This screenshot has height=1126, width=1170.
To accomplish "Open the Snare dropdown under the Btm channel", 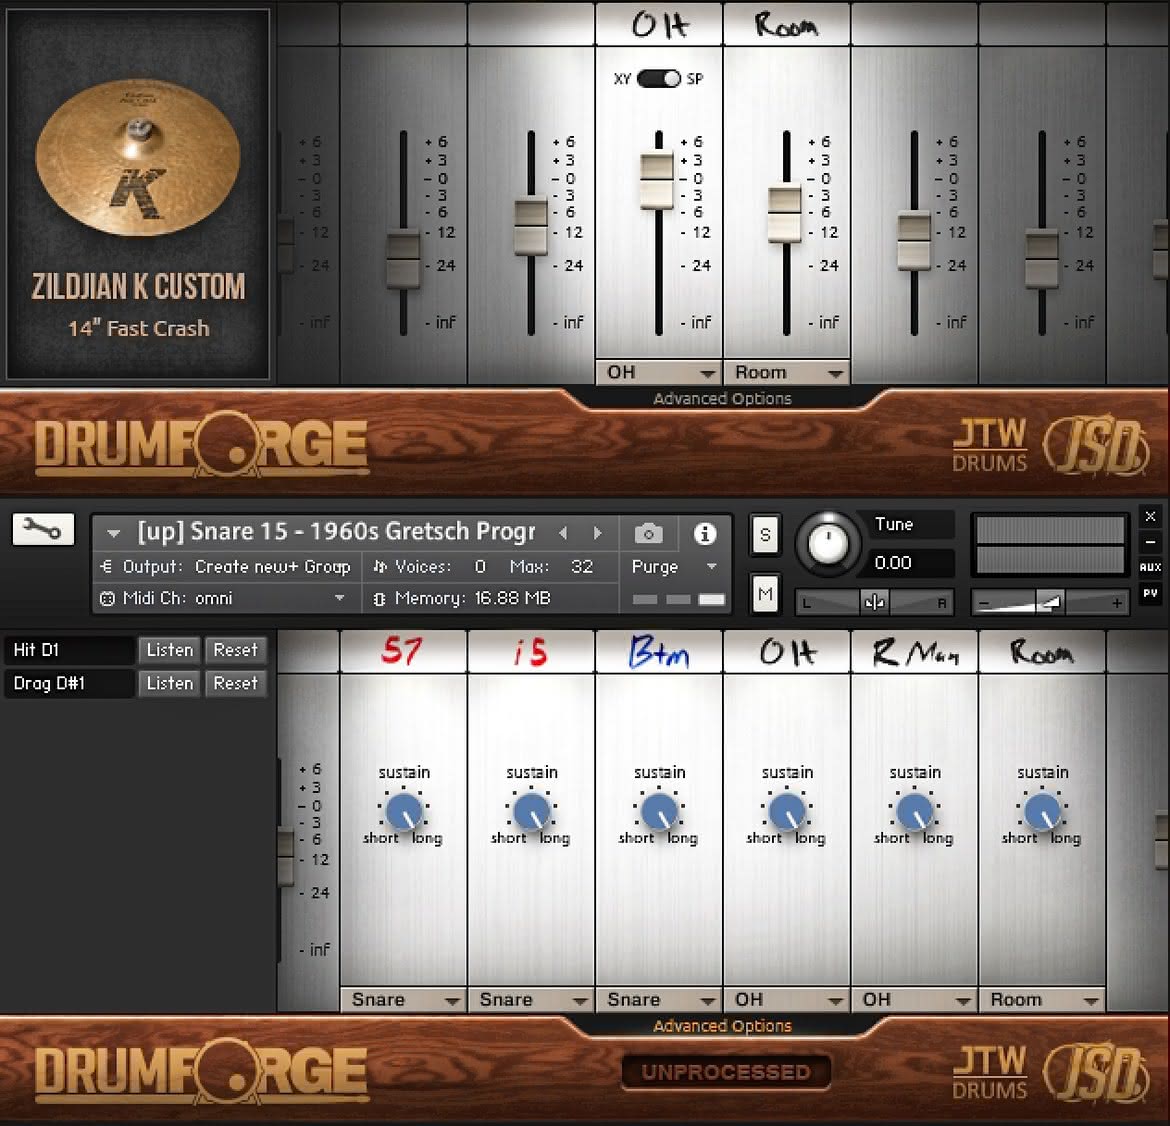I will [x=659, y=1000].
